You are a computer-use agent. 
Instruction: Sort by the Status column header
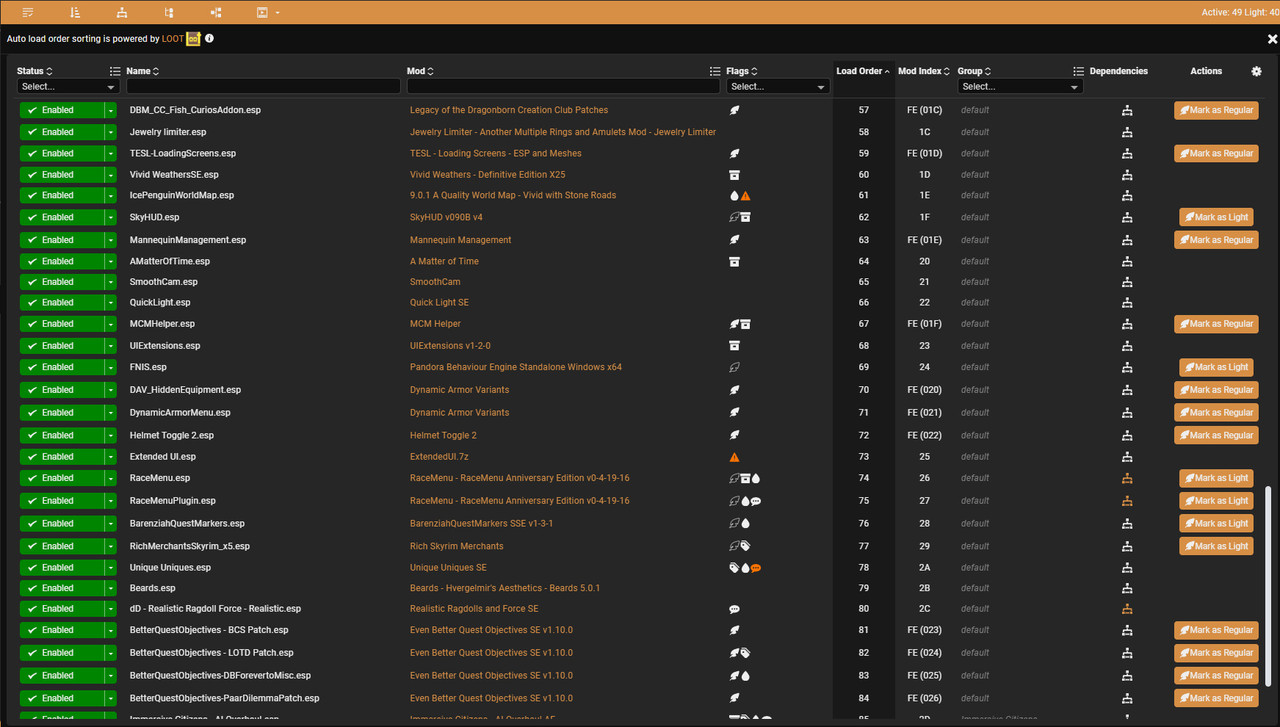pyautogui.click(x=35, y=71)
